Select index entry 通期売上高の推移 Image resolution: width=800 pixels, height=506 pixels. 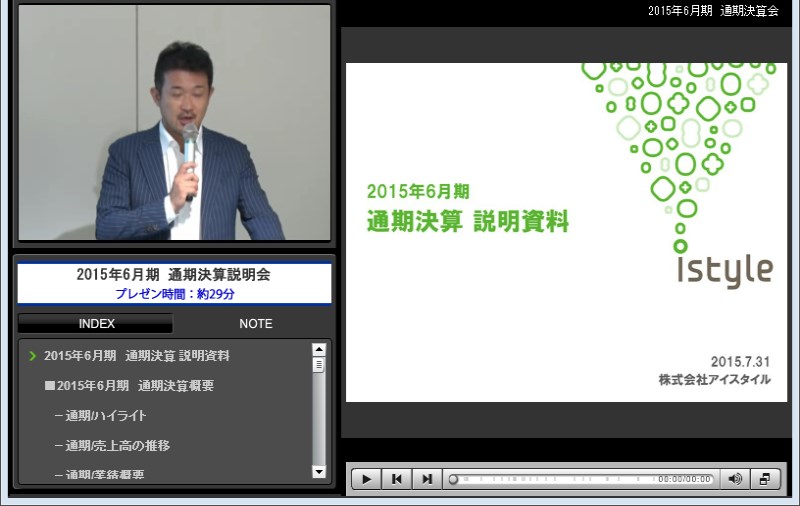(x=112, y=445)
